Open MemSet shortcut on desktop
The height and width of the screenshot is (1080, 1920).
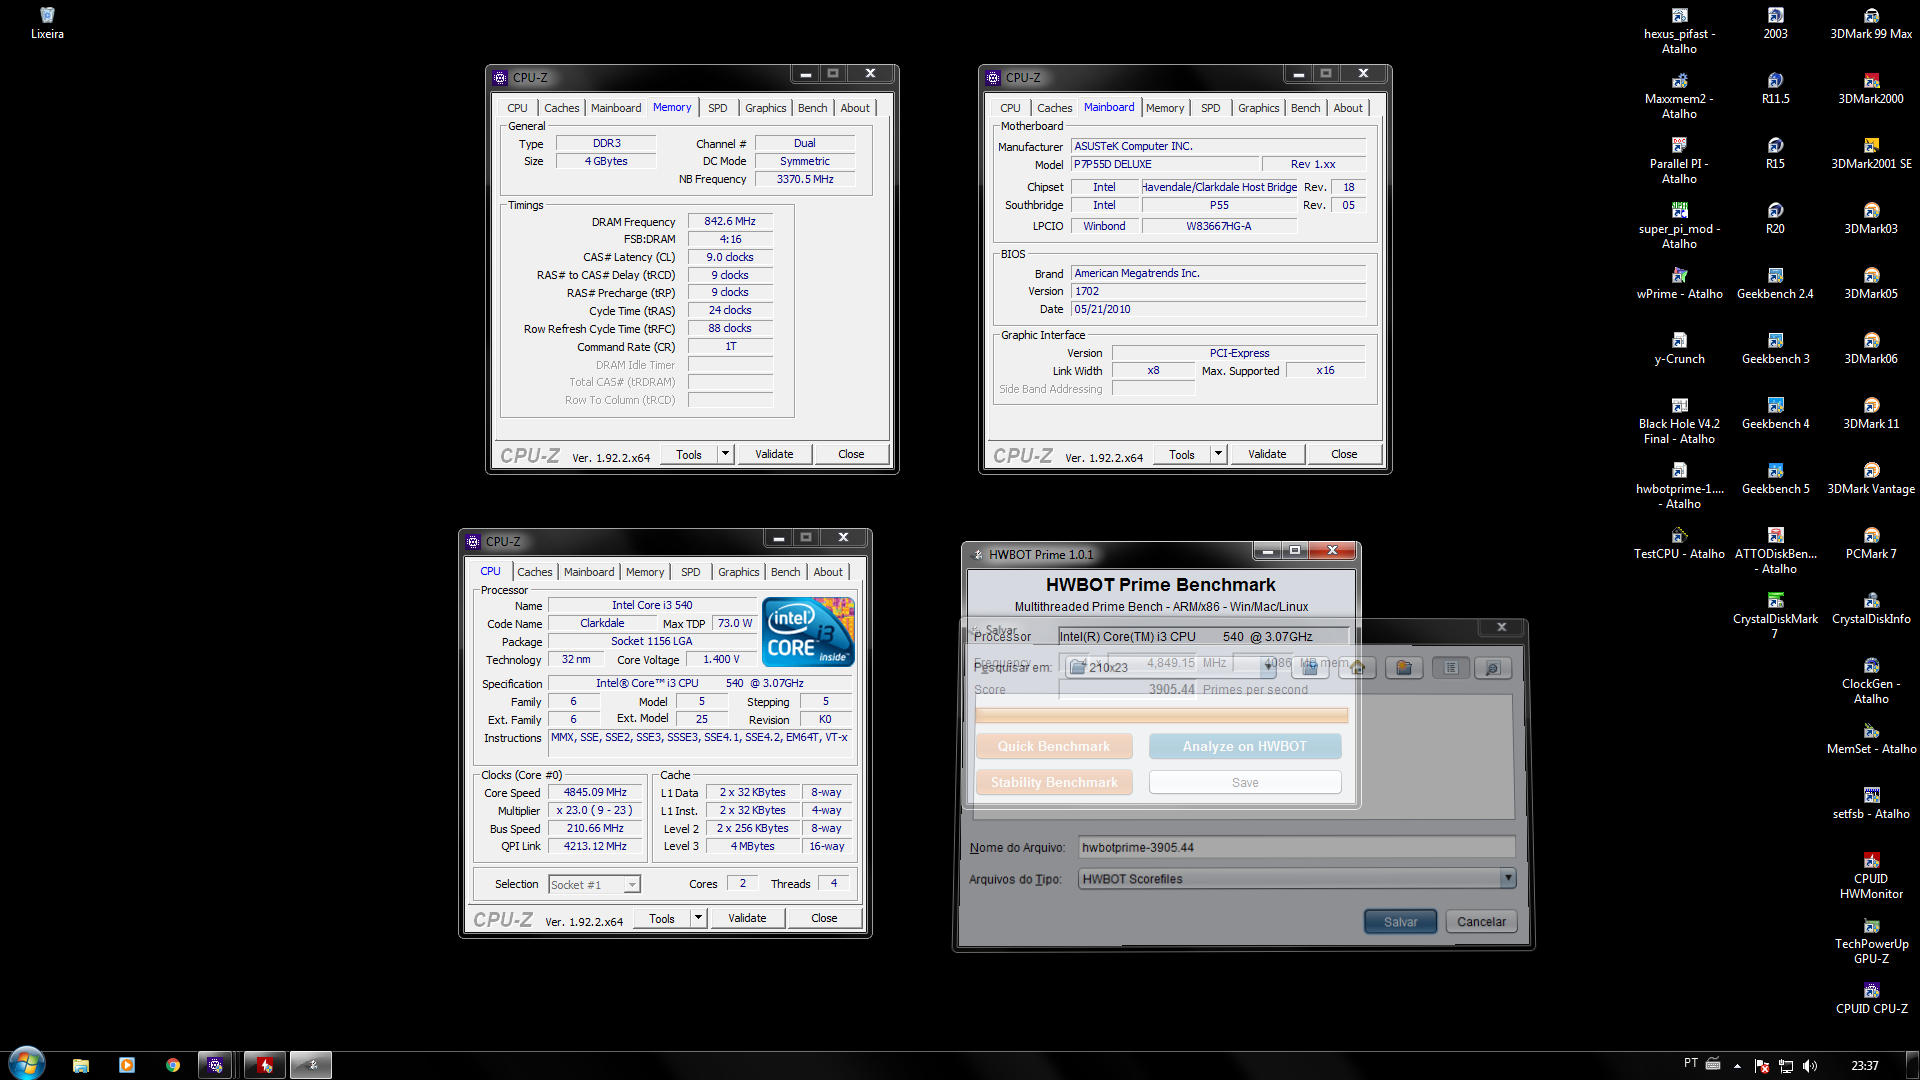[1871, 738]
